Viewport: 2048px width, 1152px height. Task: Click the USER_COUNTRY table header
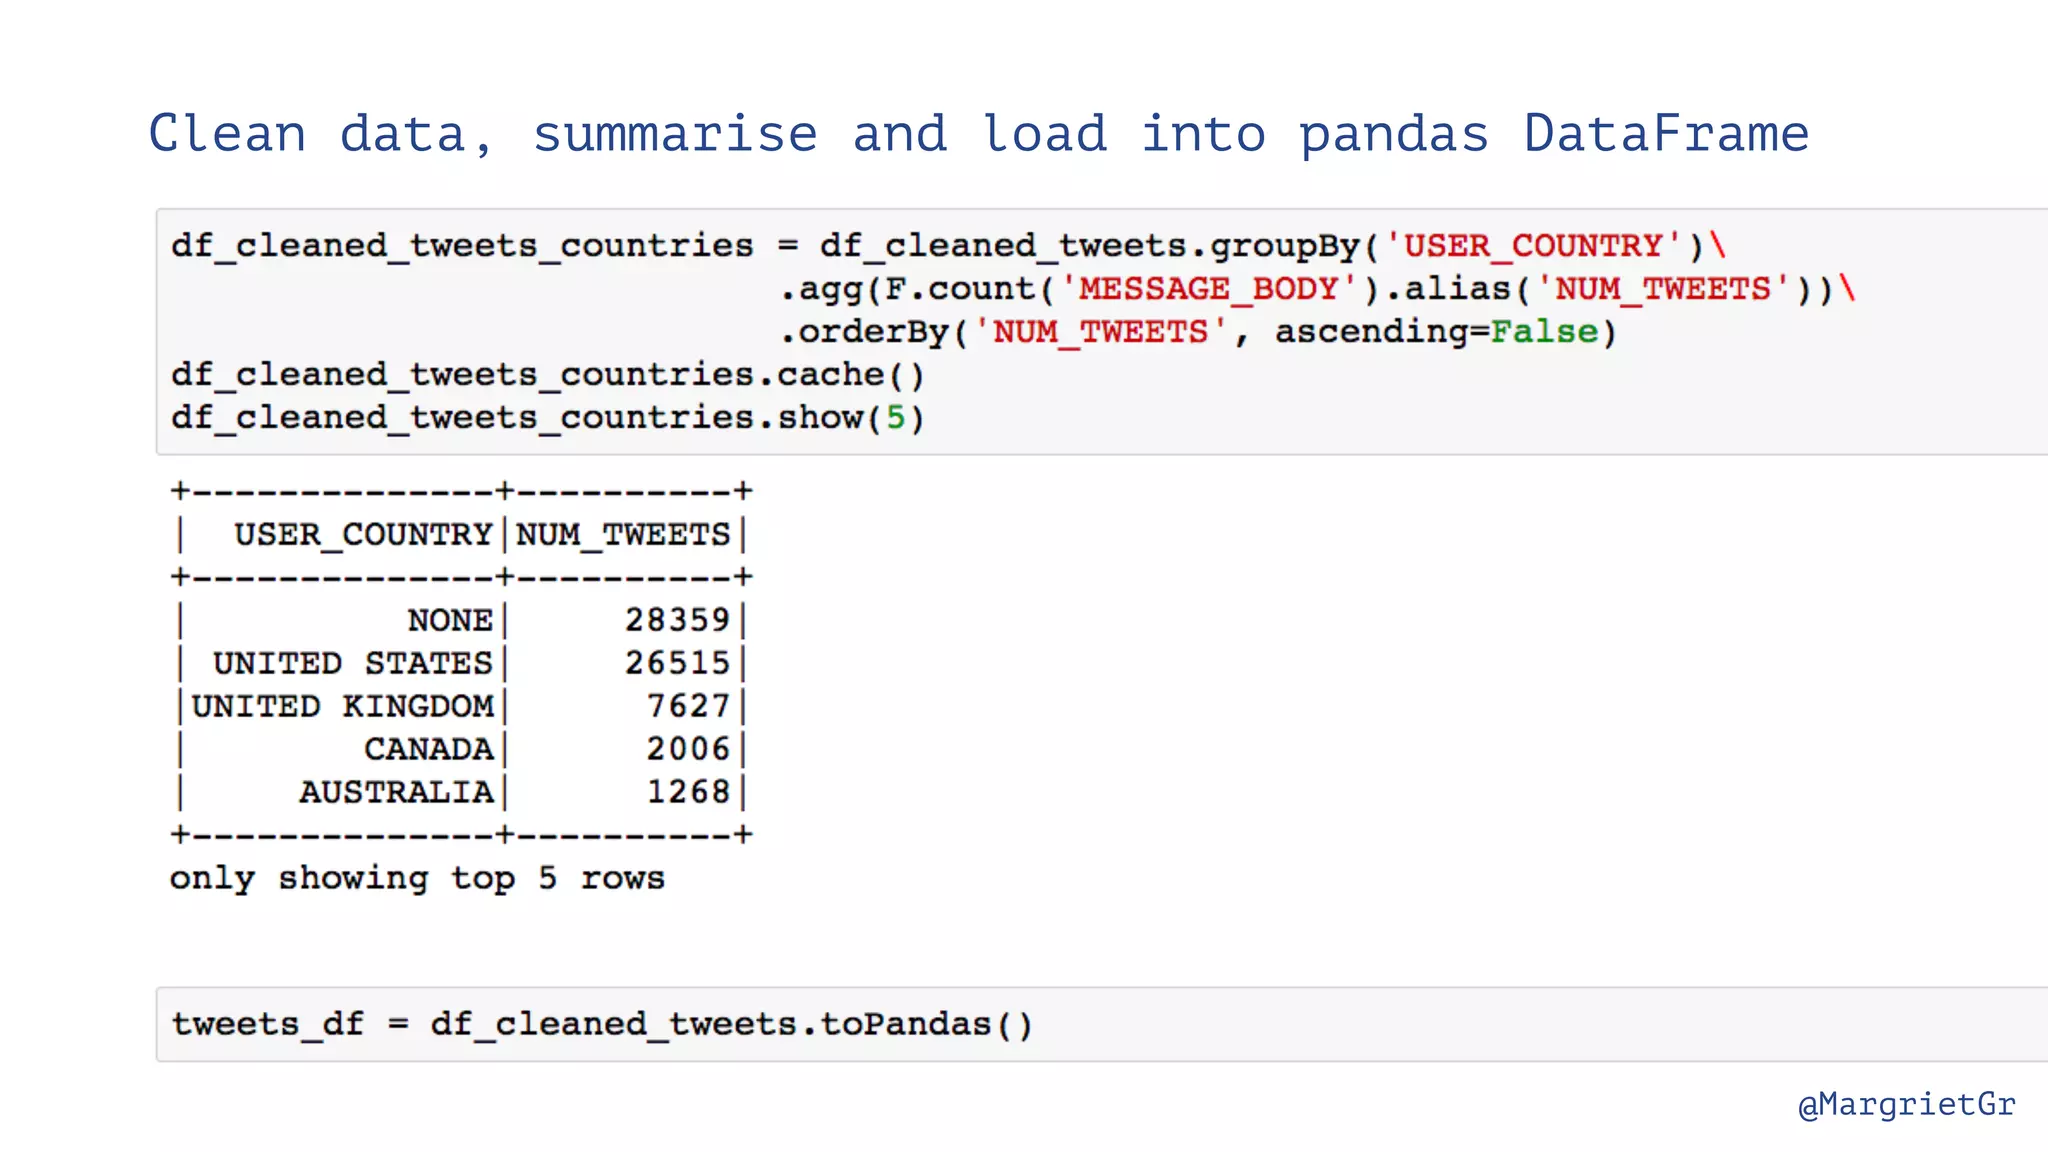coord(364,535)
